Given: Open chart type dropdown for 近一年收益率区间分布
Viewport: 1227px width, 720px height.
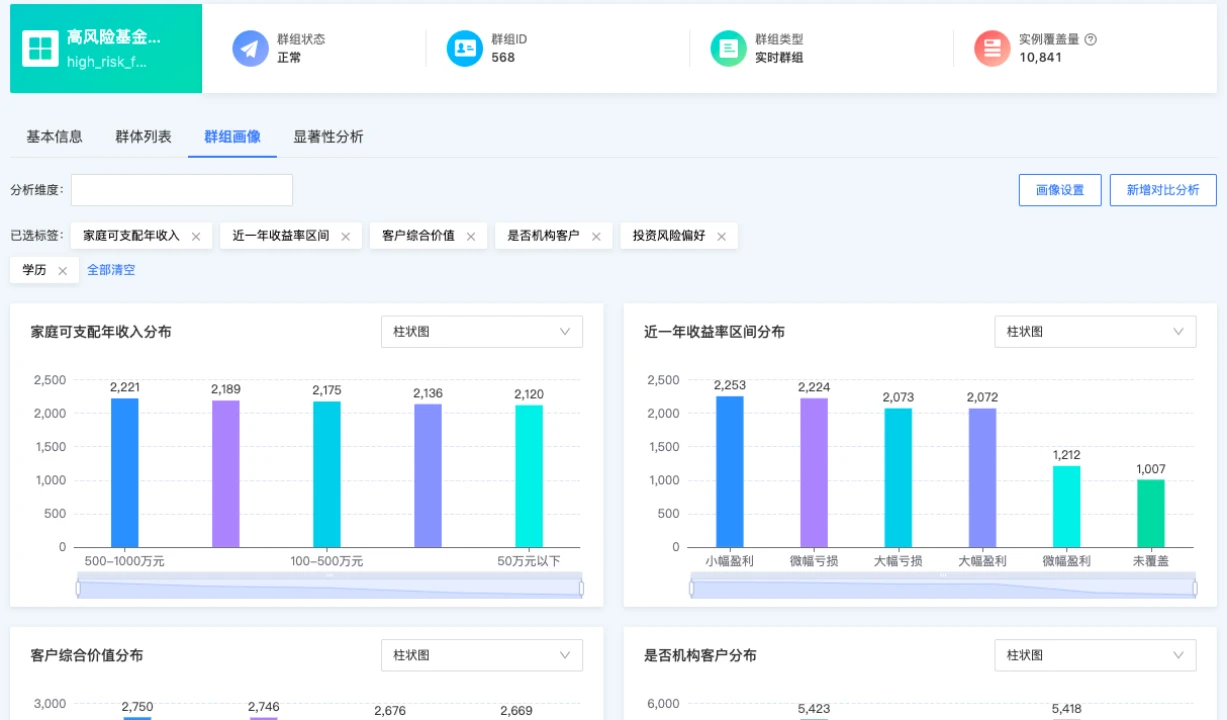Looking at the screenshot, I should (1095, 332).
